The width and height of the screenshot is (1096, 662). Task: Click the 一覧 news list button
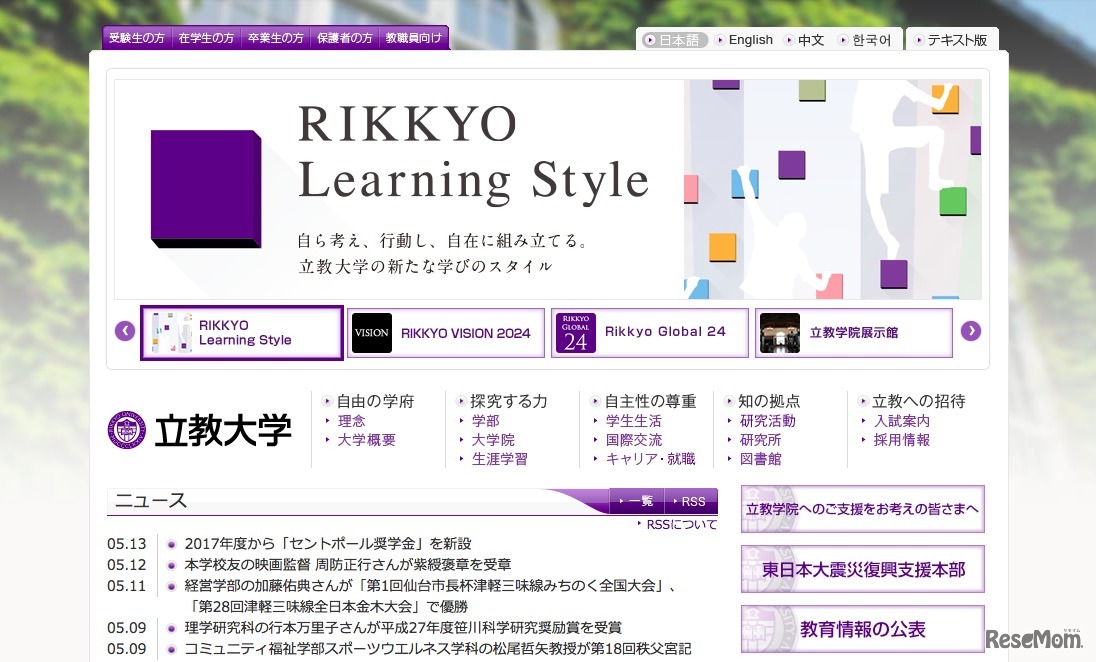click(x=637, y=501)
